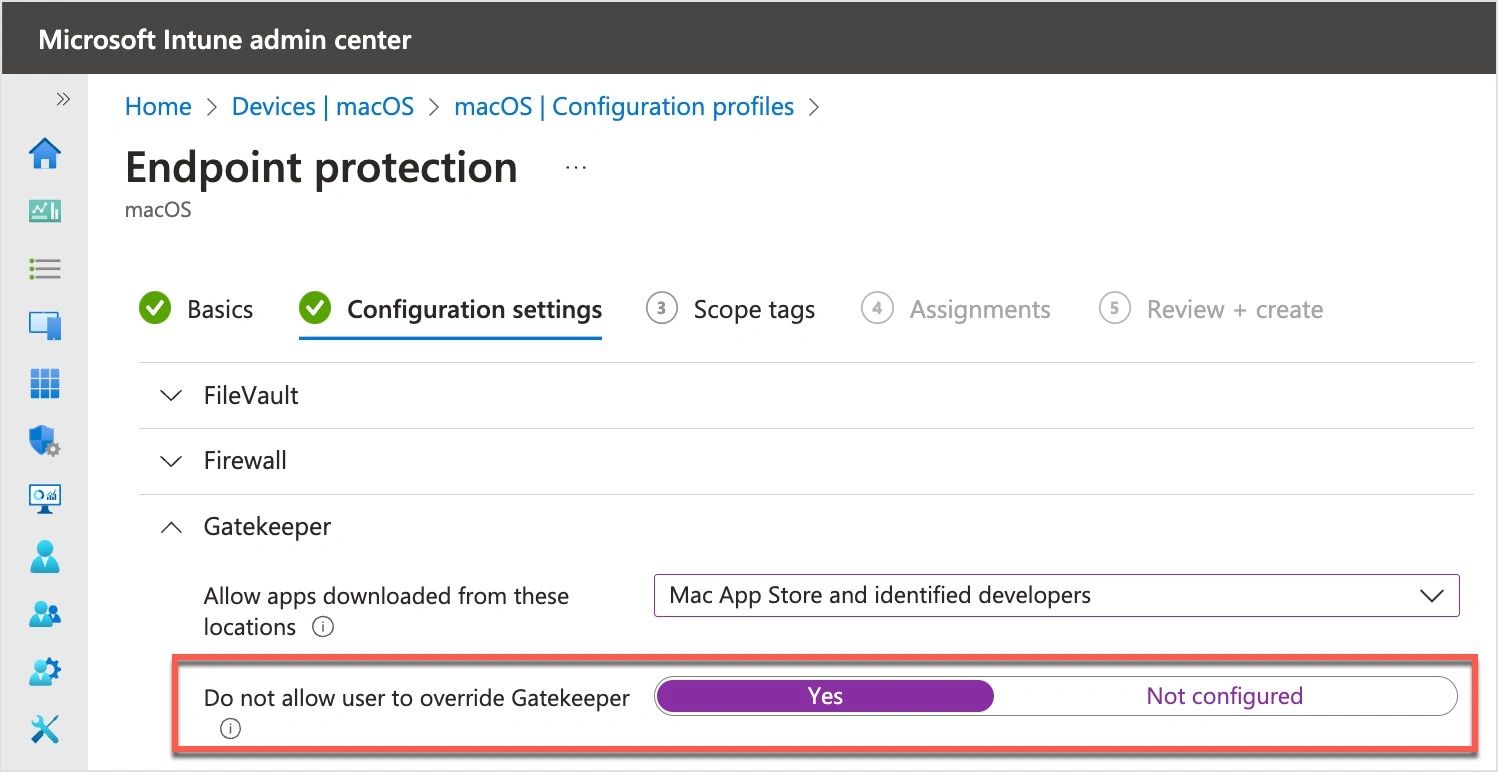1498x772 pixels.
Task: Open the Devices sidebar icon
Action: coord(45,325)
